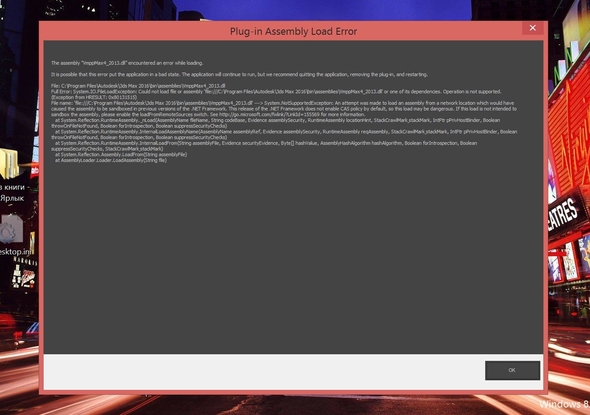The image size is (590, 415).
Task: Click the Windows 8 watermark on desktop
Action: (564, 404)
